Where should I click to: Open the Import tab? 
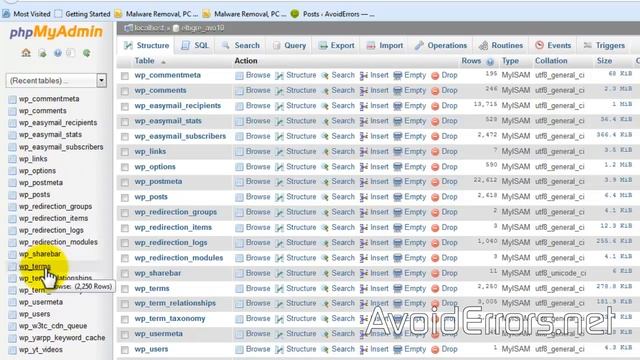[x=385, y=46]
